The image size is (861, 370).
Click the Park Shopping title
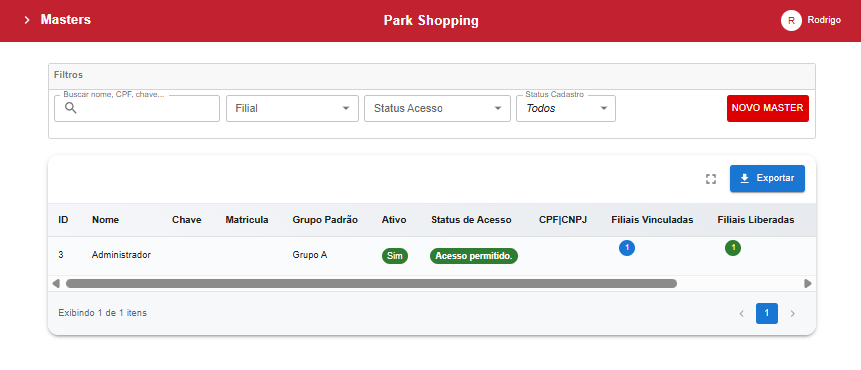tap(431, 21)
